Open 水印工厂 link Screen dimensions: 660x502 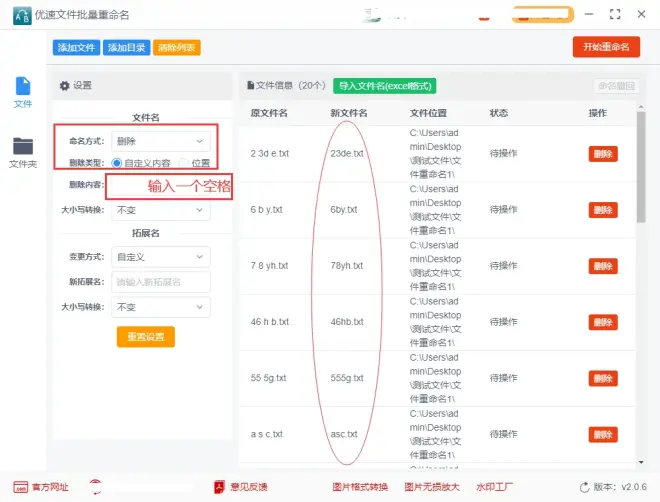coord(495,487)
